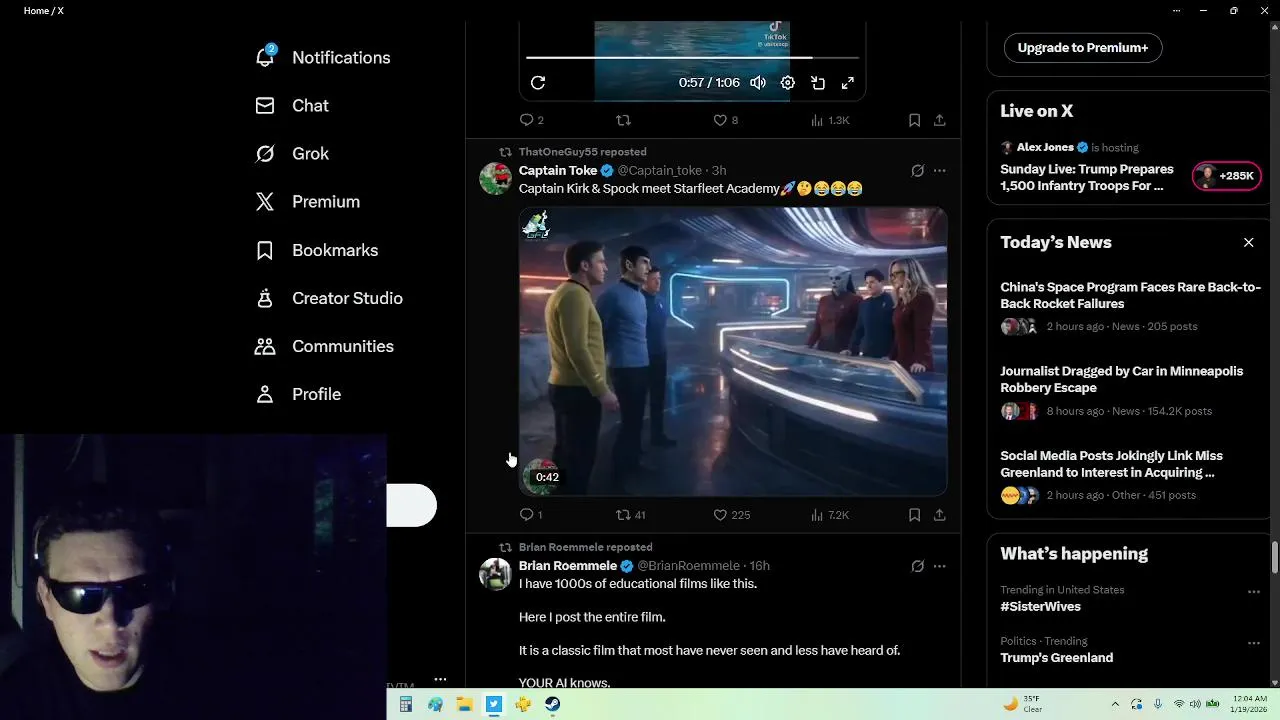Click the Notifications bell icon
Image resolution: width=1280 pixels, height=720 pixels.
pyautogui.click(x=265, y=57)
